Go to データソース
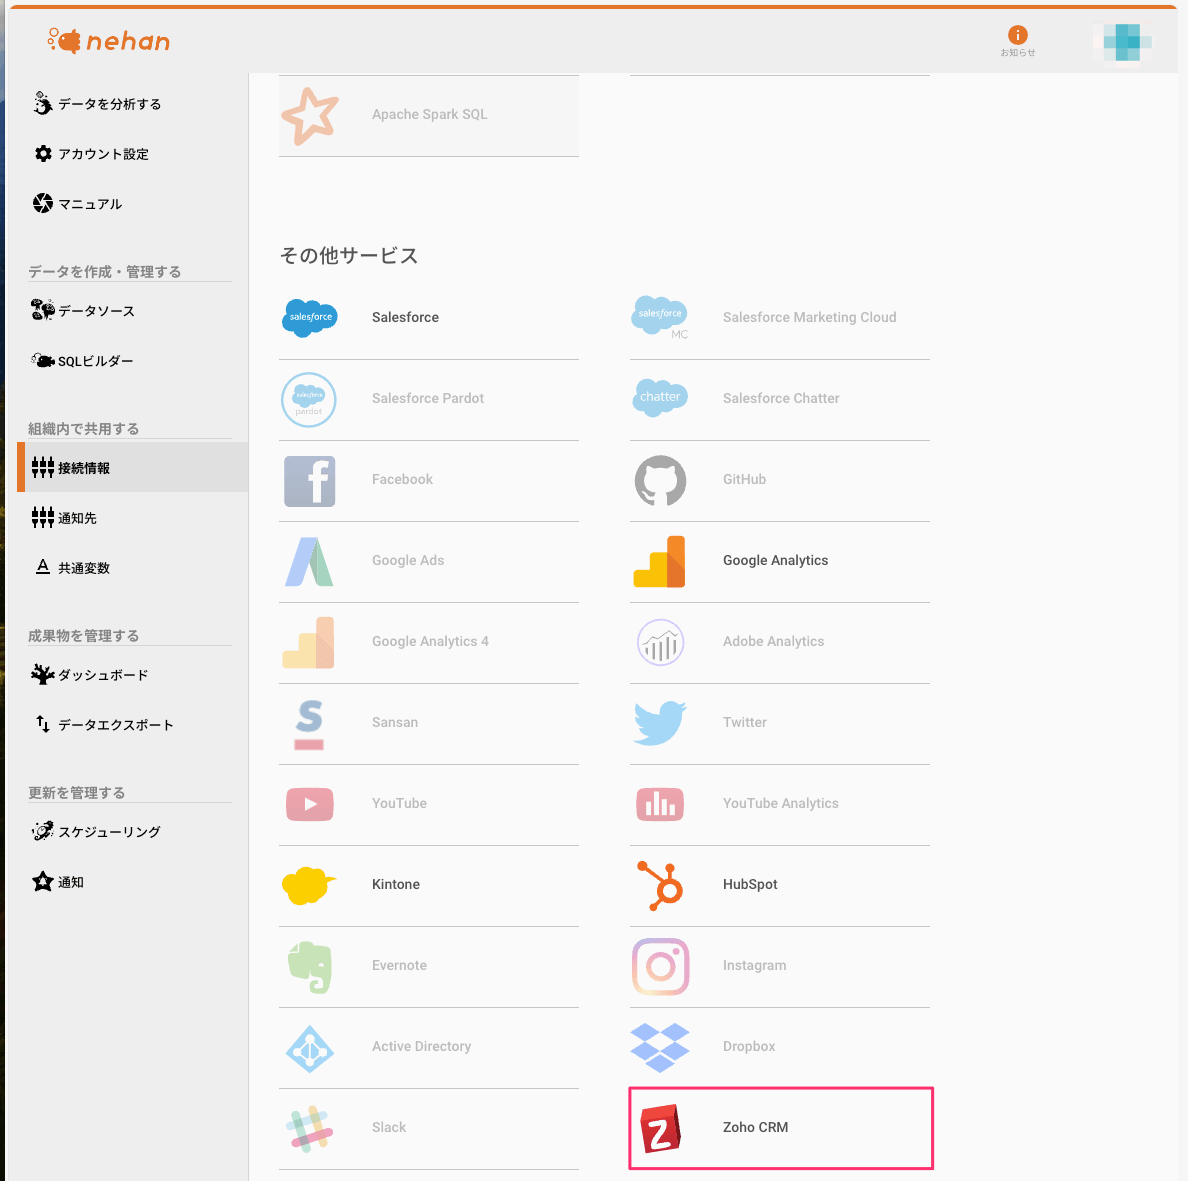The image size is (1188, 1181). point(83,311)
